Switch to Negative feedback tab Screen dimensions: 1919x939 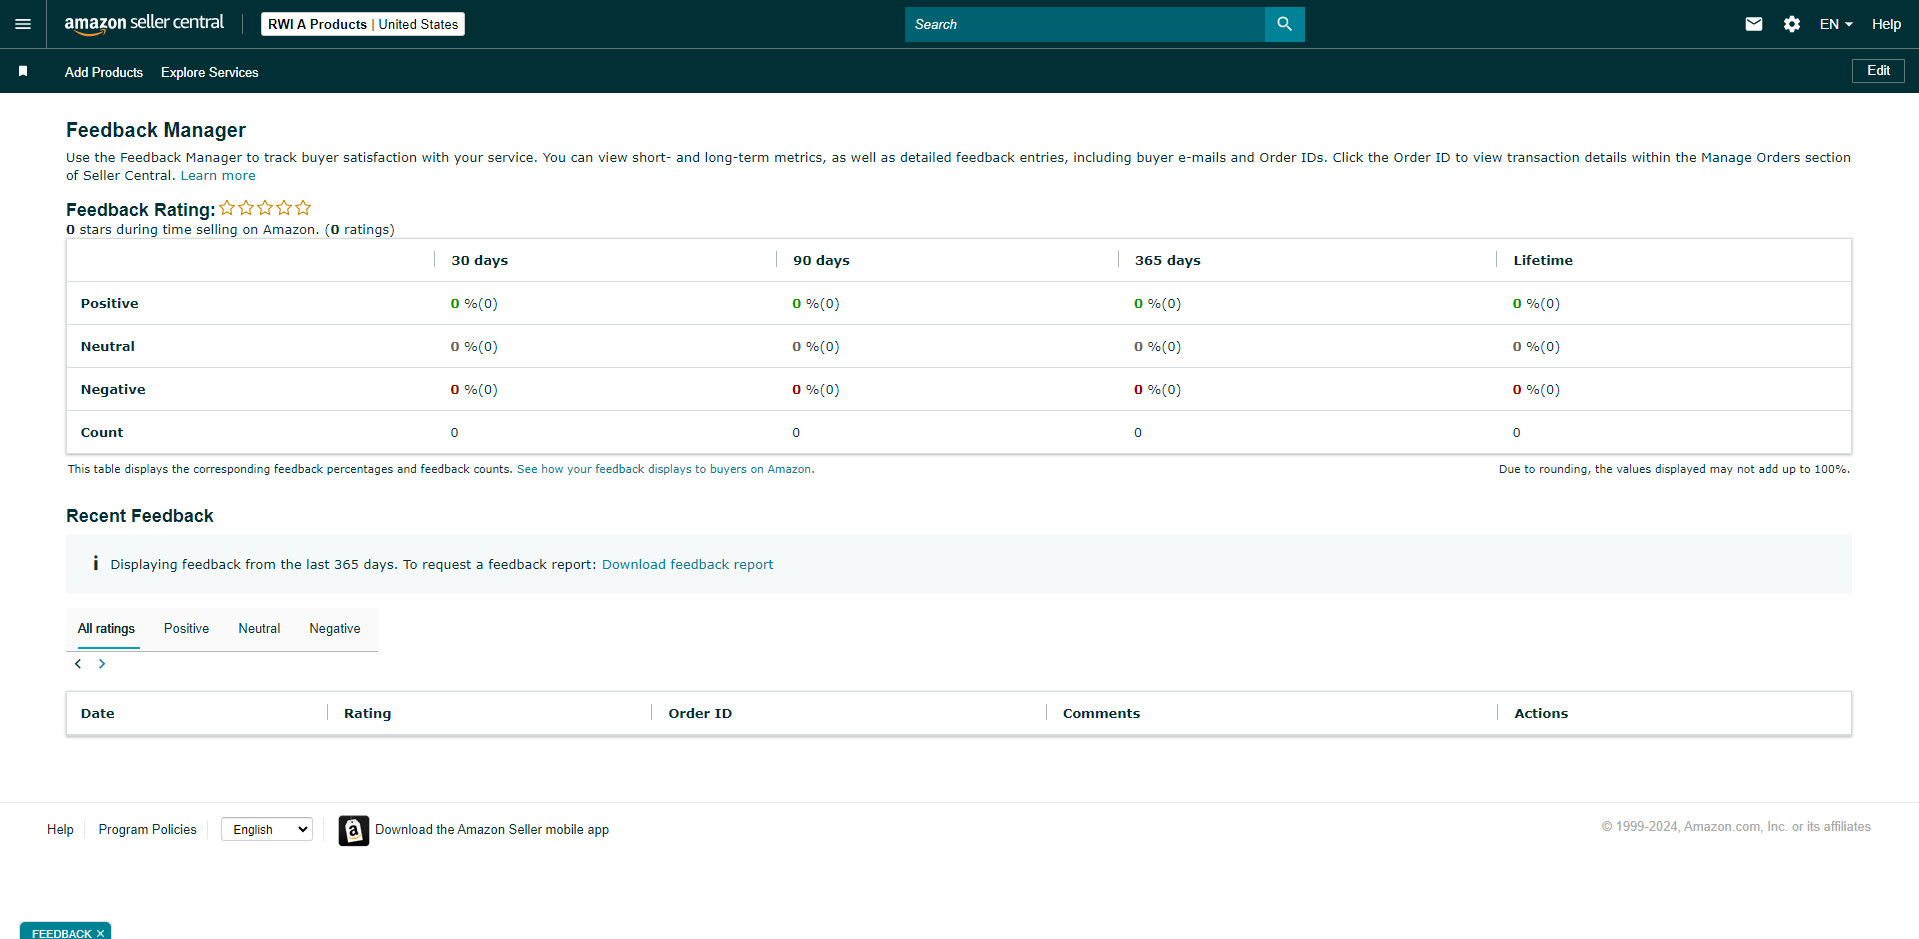334,629
